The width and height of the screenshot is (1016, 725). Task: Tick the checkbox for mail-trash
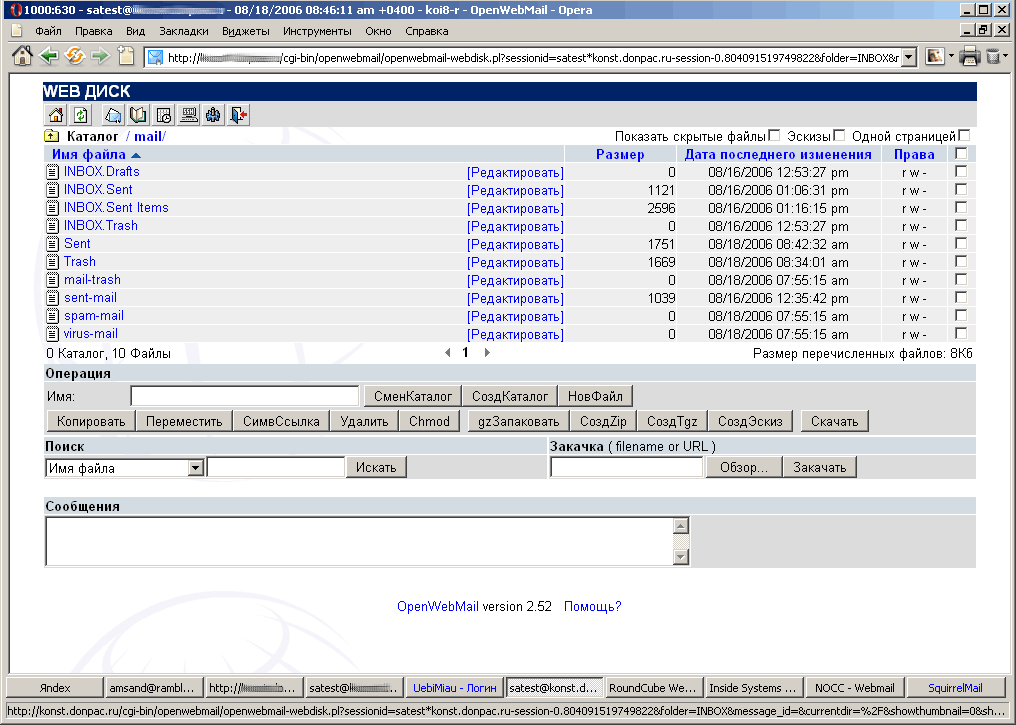point(962,280)
